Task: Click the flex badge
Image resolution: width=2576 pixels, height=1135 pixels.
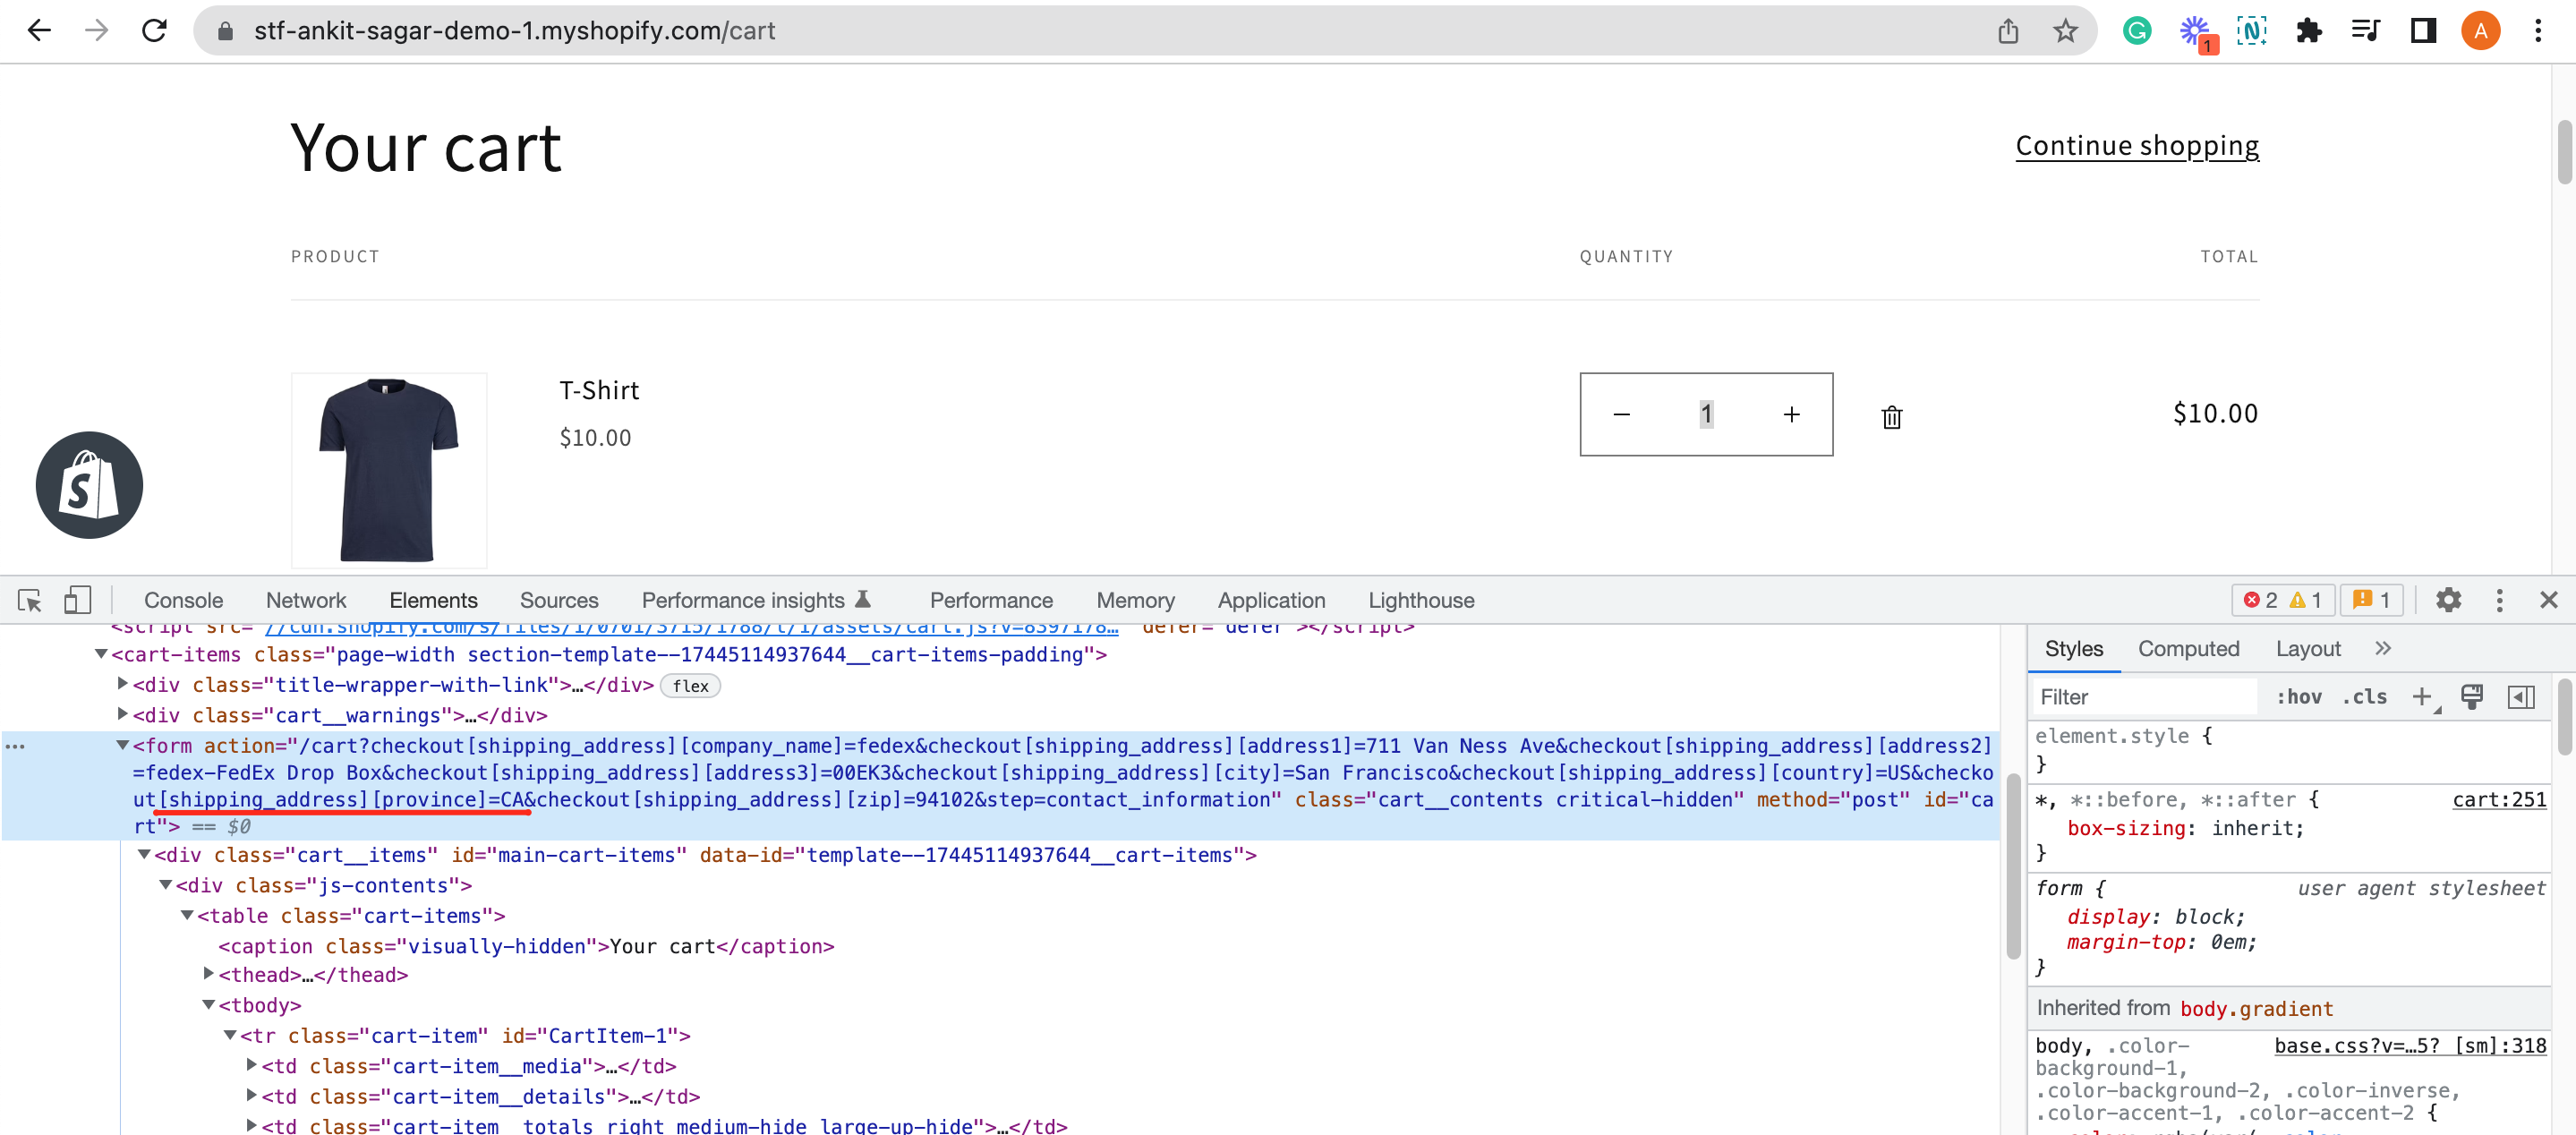Action: click(x=690, y=686)
